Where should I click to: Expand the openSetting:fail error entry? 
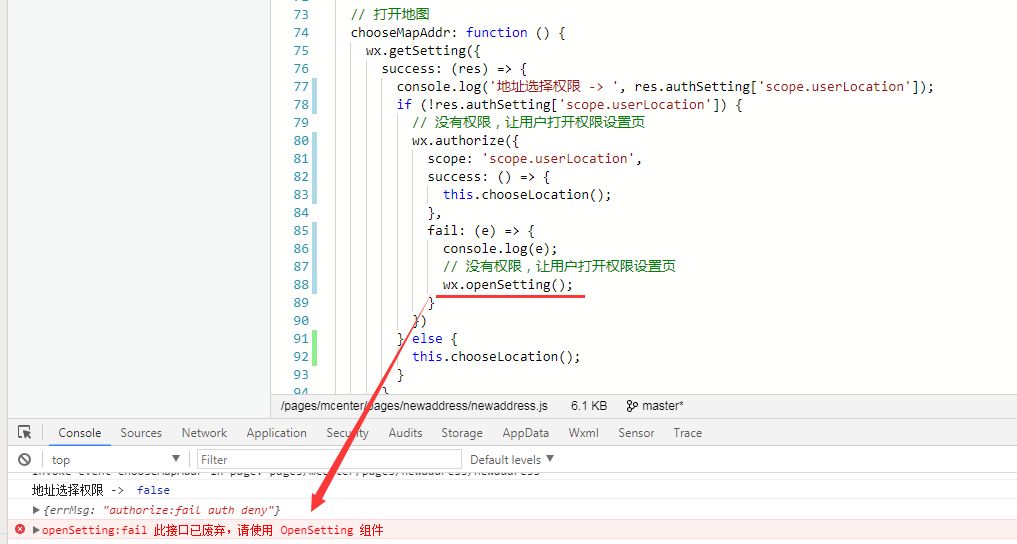(36, 530)
